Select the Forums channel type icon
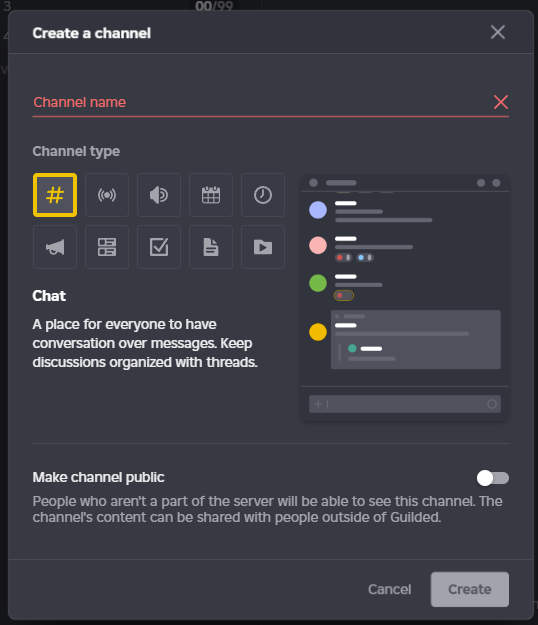The image size is (538, 625). point(107,247)
